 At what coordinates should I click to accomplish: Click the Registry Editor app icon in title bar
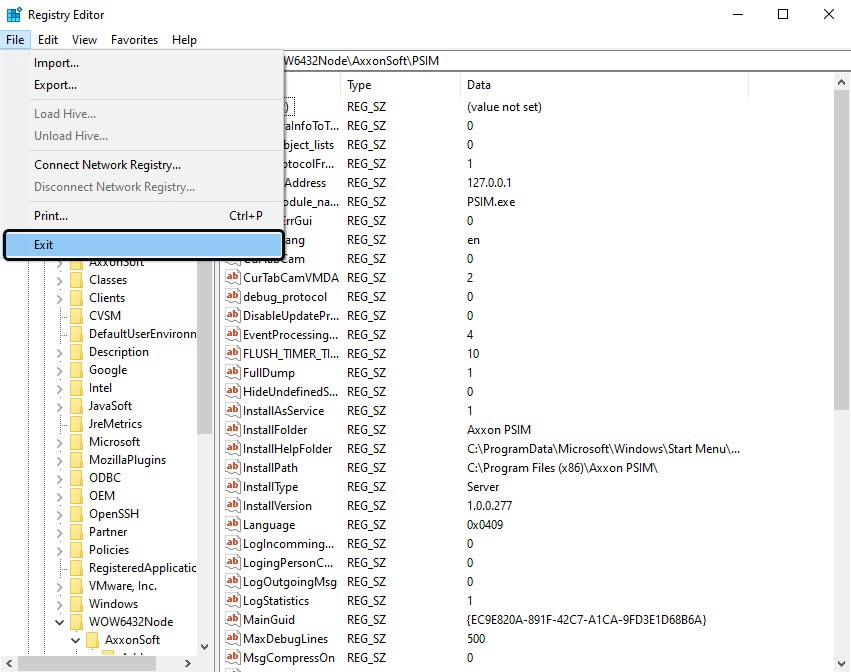[x=14, y=15]
